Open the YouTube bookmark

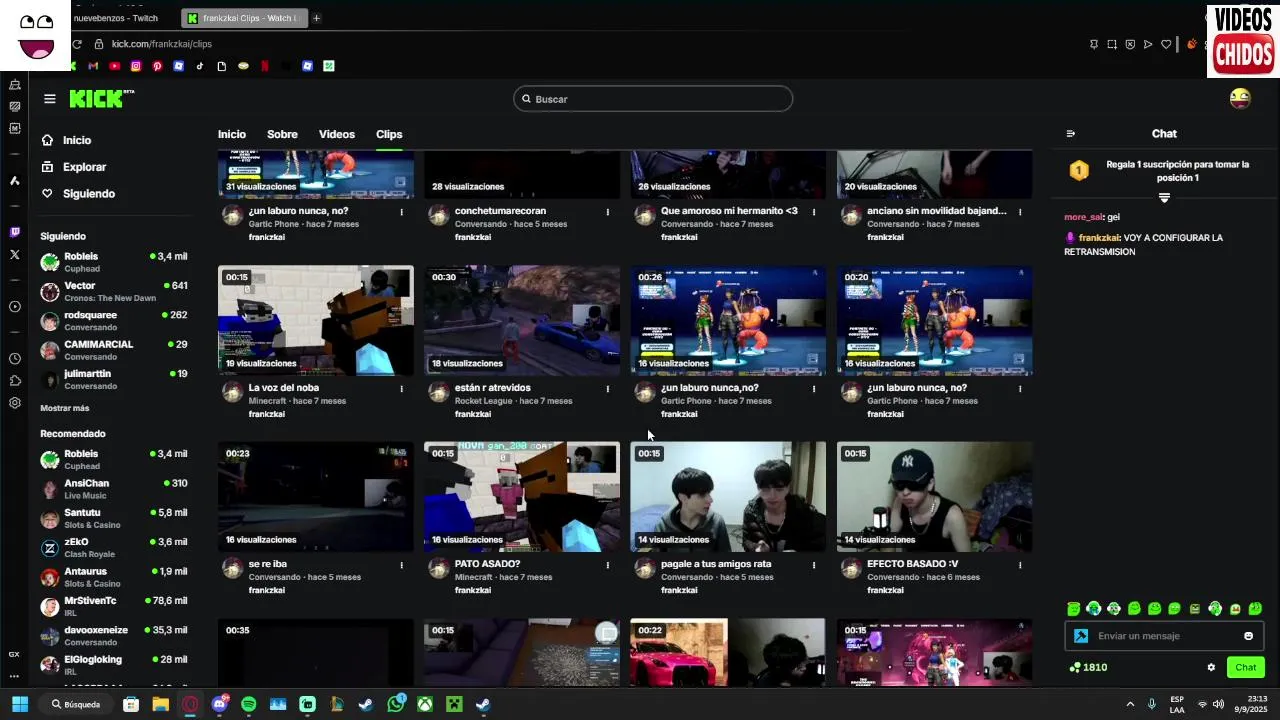(x=115, y=66)
